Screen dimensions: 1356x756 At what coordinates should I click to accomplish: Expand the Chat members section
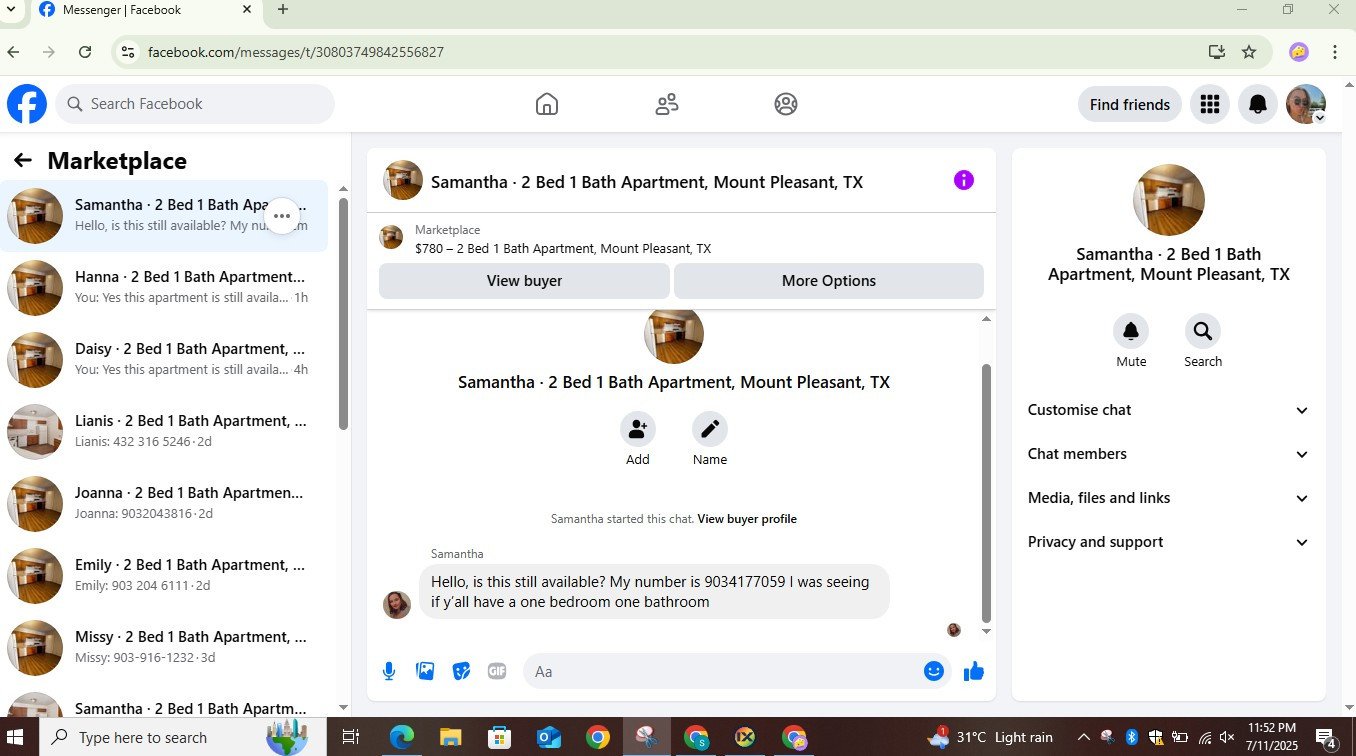click(1168, 454)
